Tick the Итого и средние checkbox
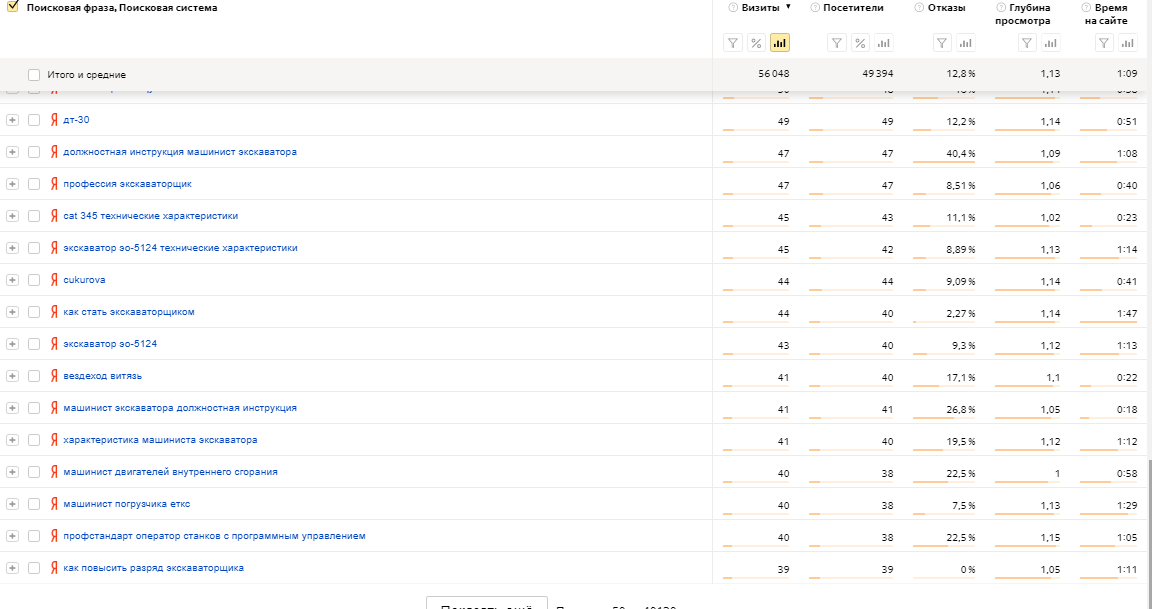Image resolution: width=1152 pixels, height=609 pixels. [x=34, y=75]
